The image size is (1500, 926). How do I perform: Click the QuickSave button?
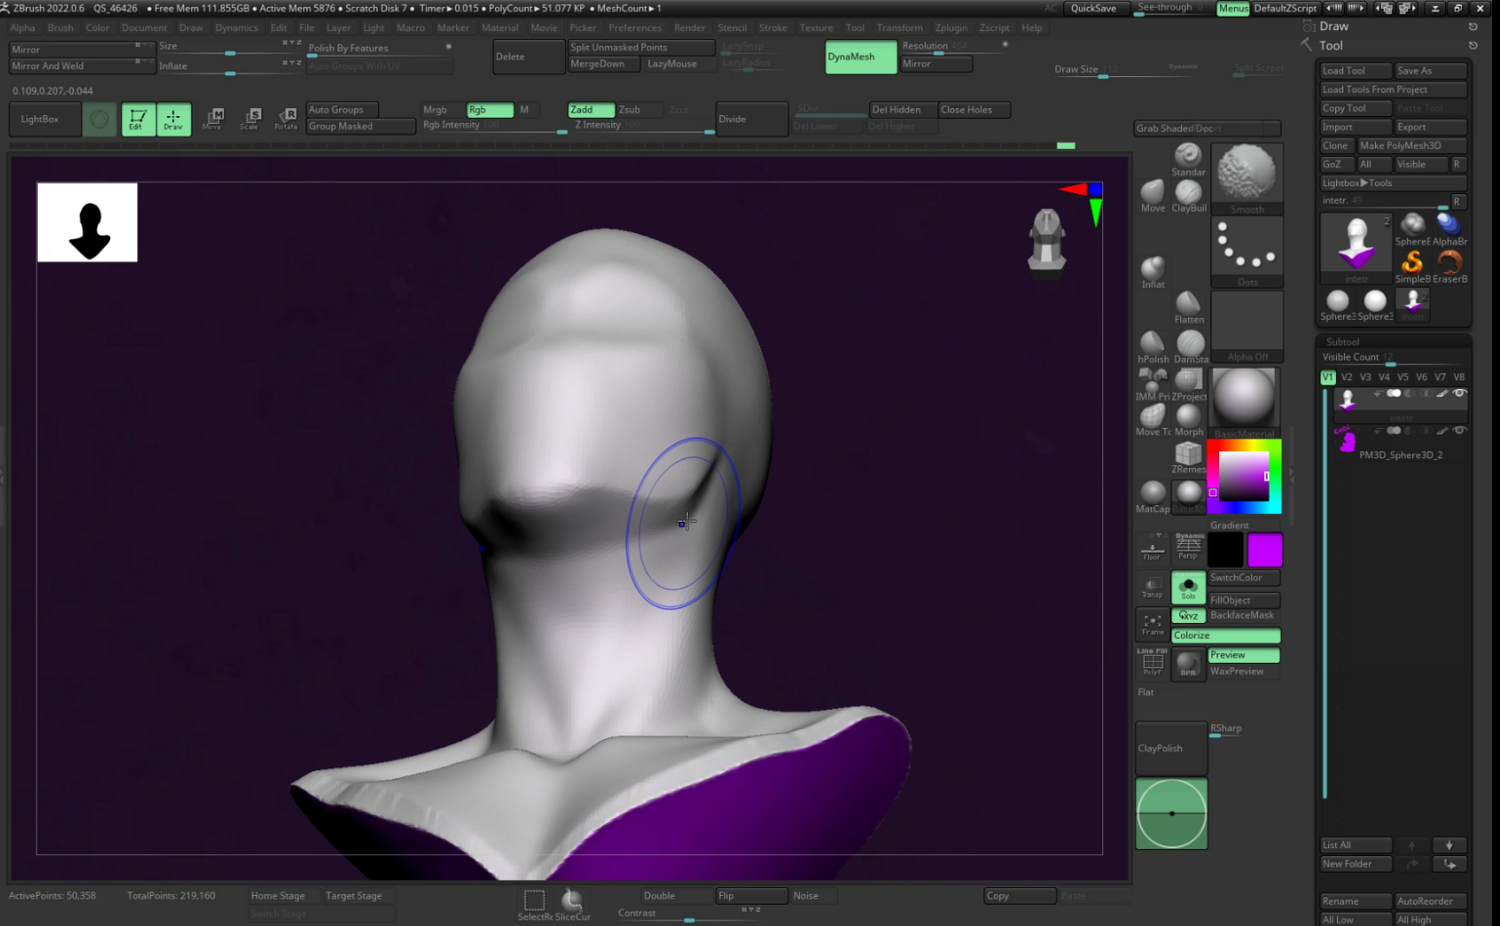[1094, 8]
